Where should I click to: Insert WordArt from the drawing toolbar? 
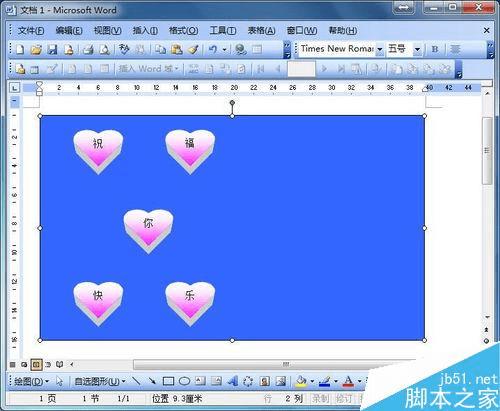(x=233, y=381)
